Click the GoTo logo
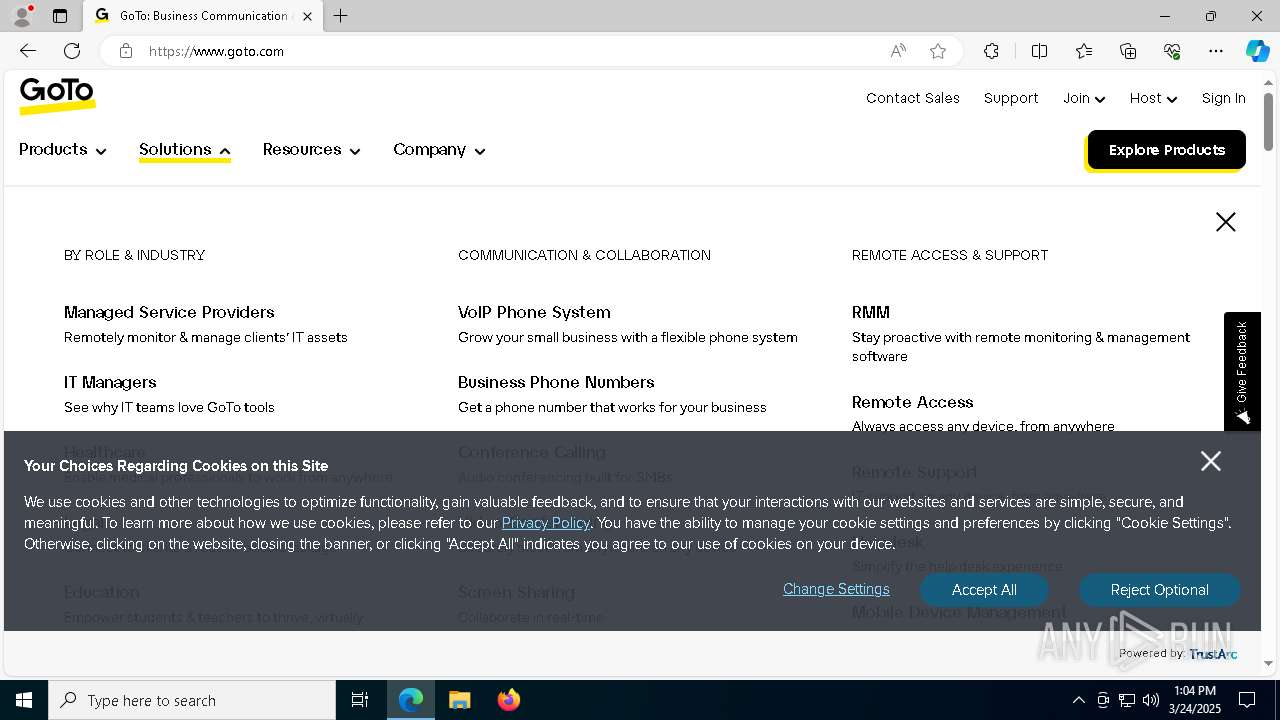 coord(57,95)
